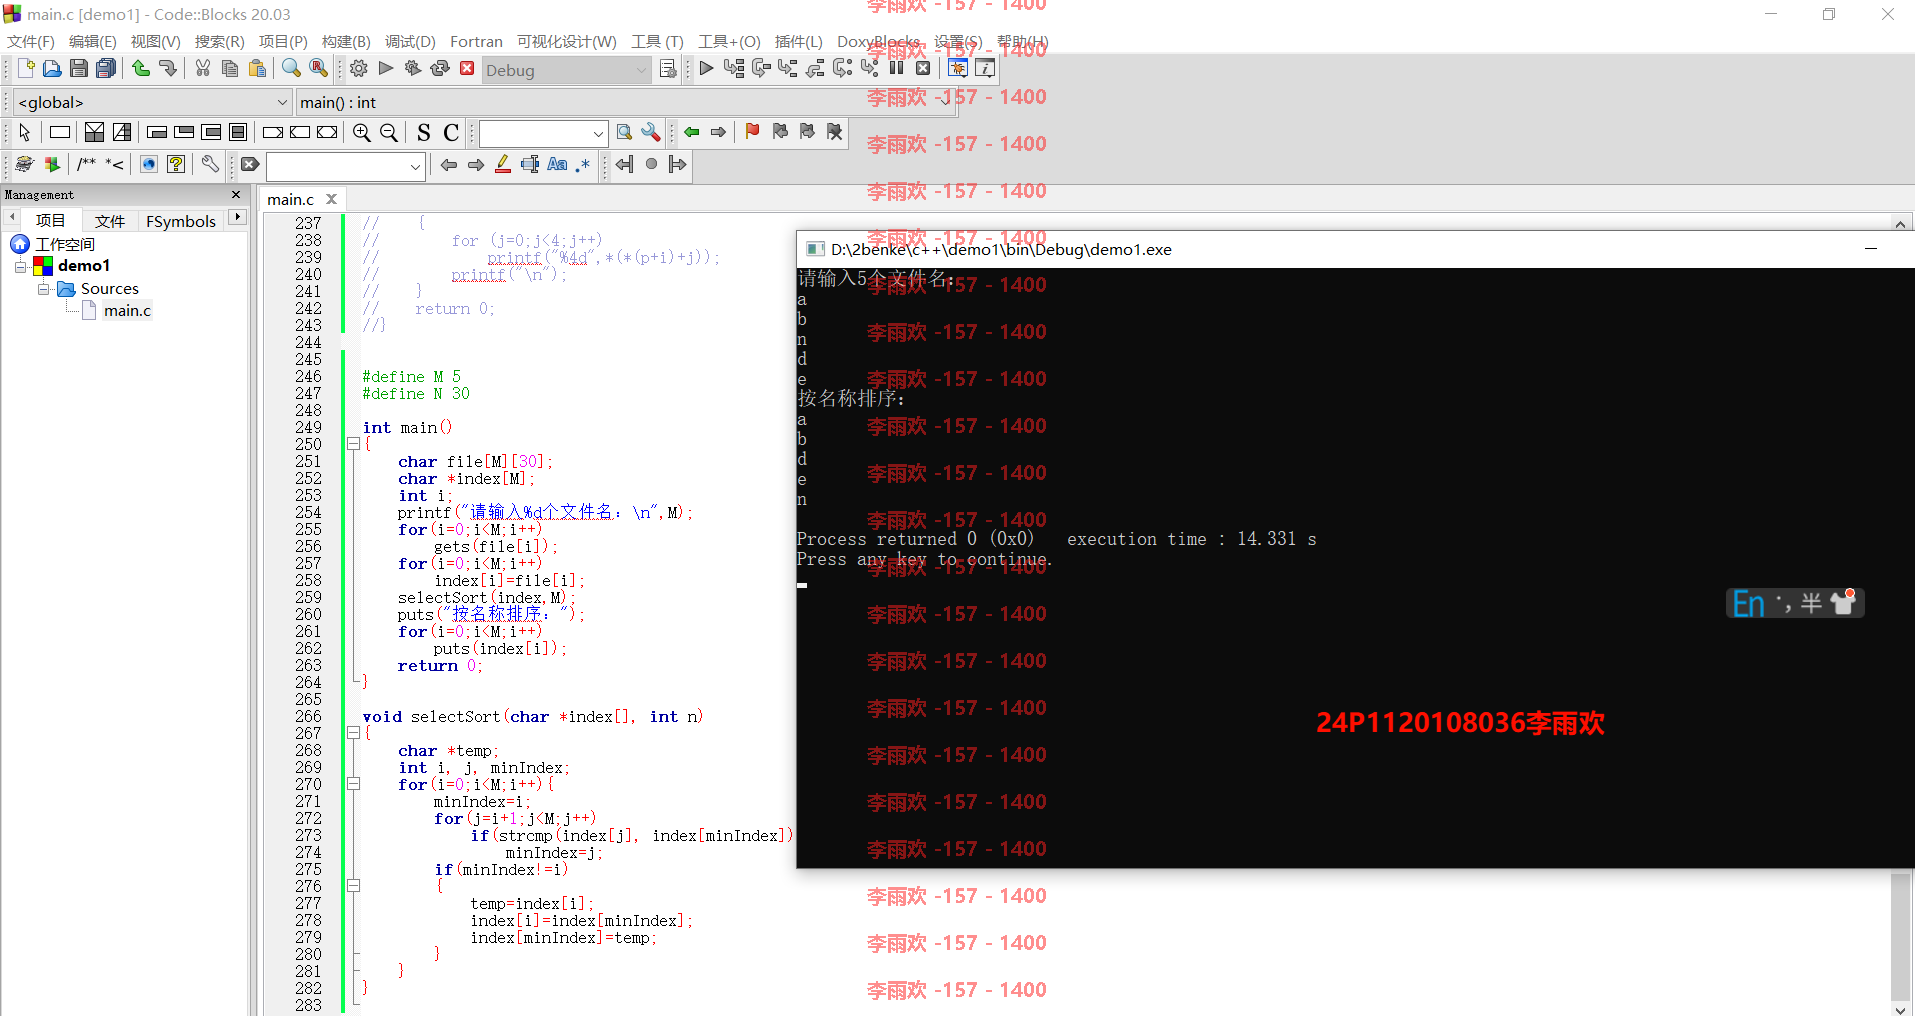Viewport: 1915px width, 1016px height.
Task: Open the Doxygen help question mark icon
Action: [x=176, y=164]
